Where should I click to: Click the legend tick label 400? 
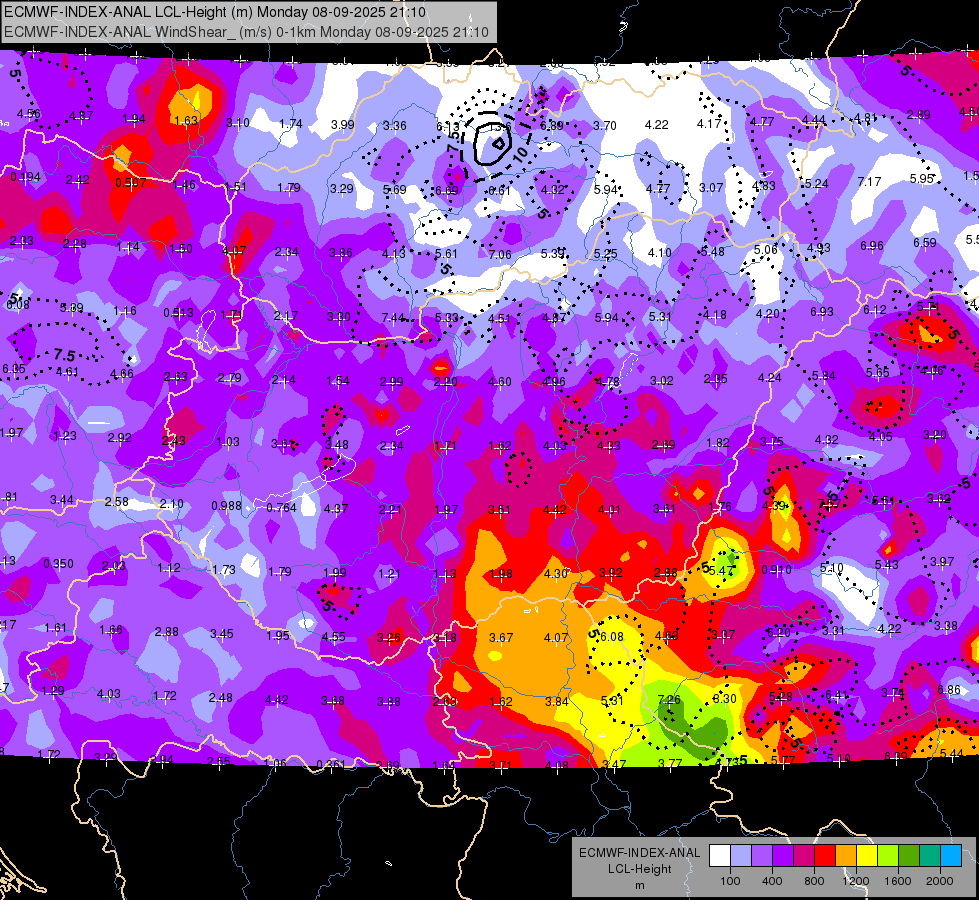[x=772, y=881]
